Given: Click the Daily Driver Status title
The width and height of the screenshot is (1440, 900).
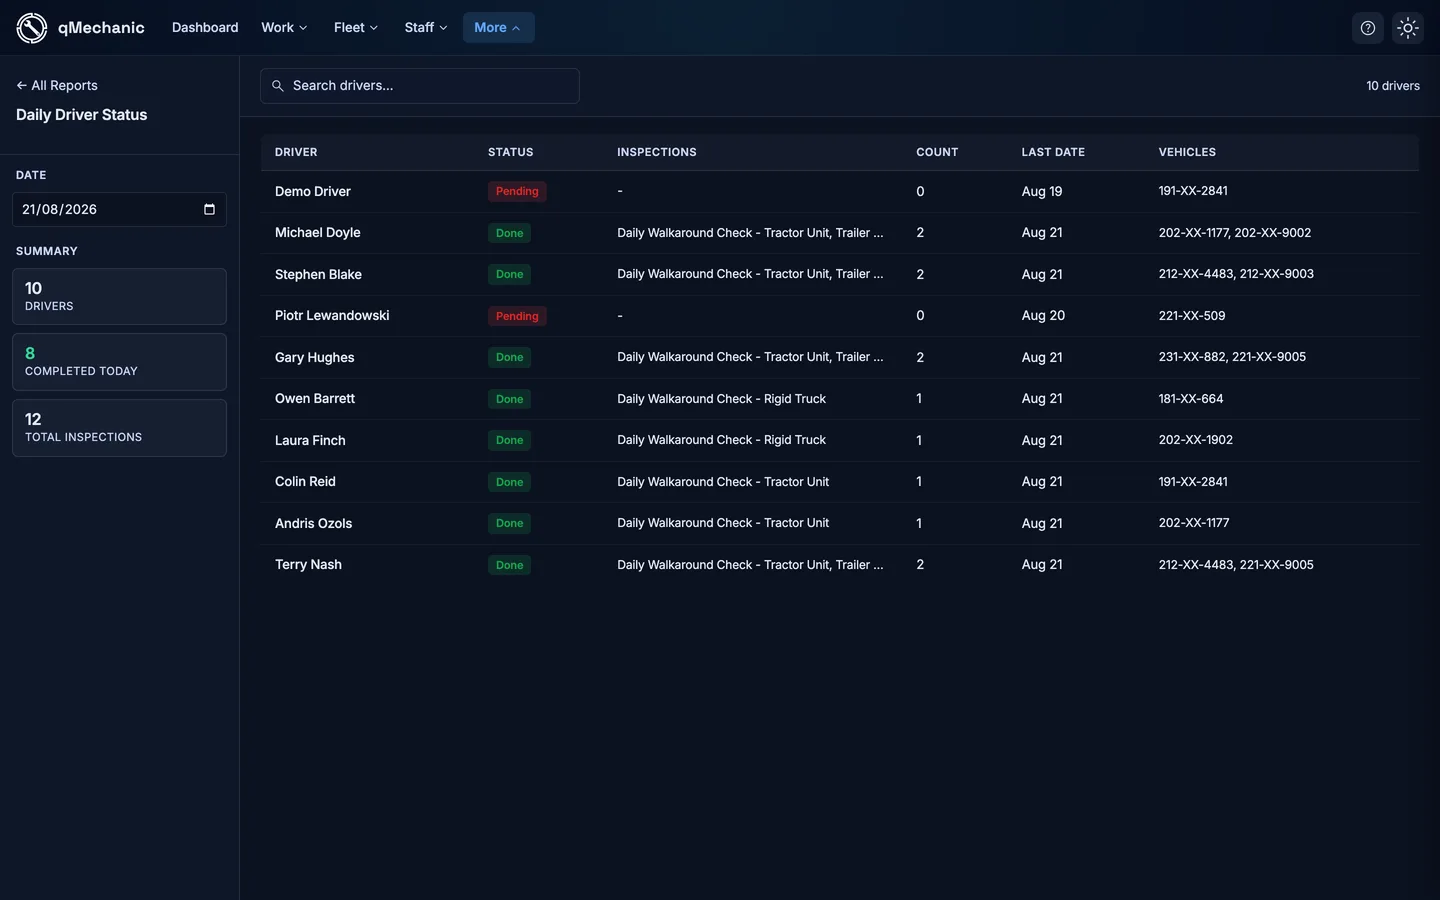Looking at the screenshot, I should tap(81, 115).
